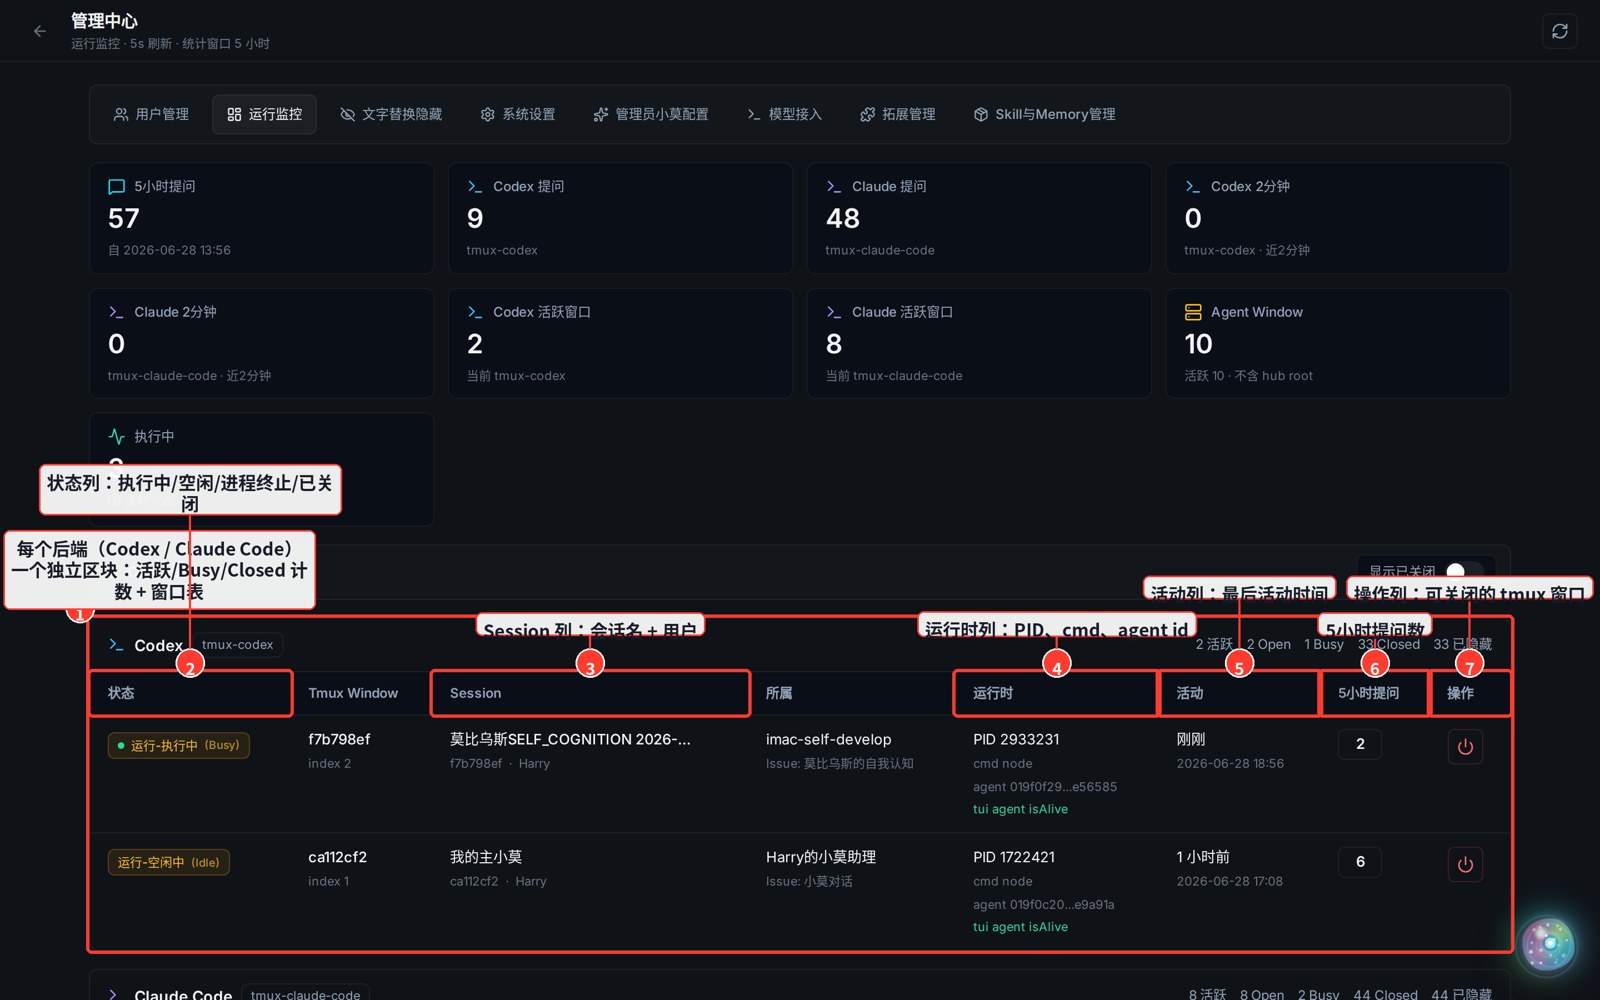The width and height of the screenshot is (1600, 1000).
Task: Click the Claude 活跃窗口 terminal icon
Action: 834,312
